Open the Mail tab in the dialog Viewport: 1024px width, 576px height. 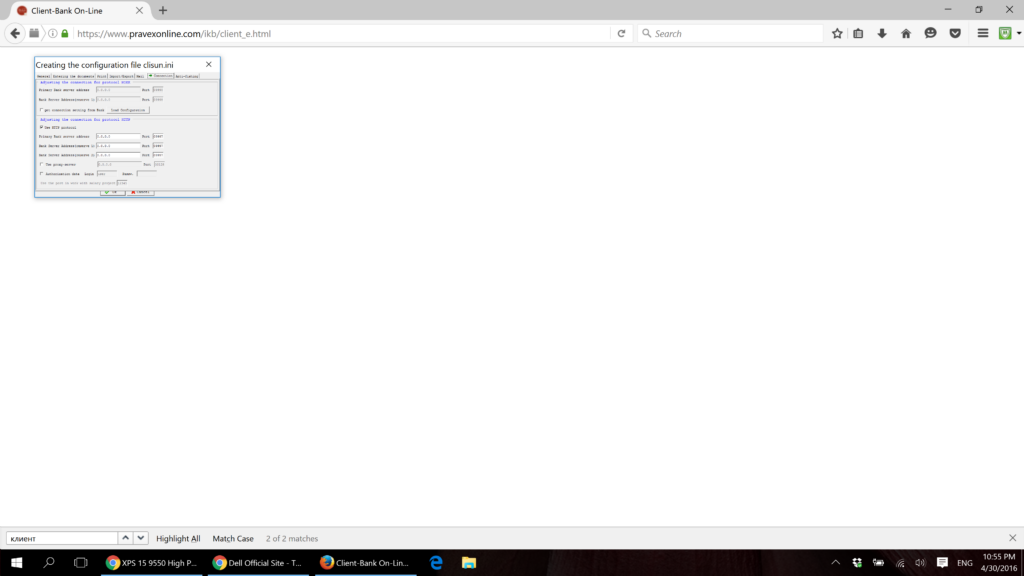point(140,76)
